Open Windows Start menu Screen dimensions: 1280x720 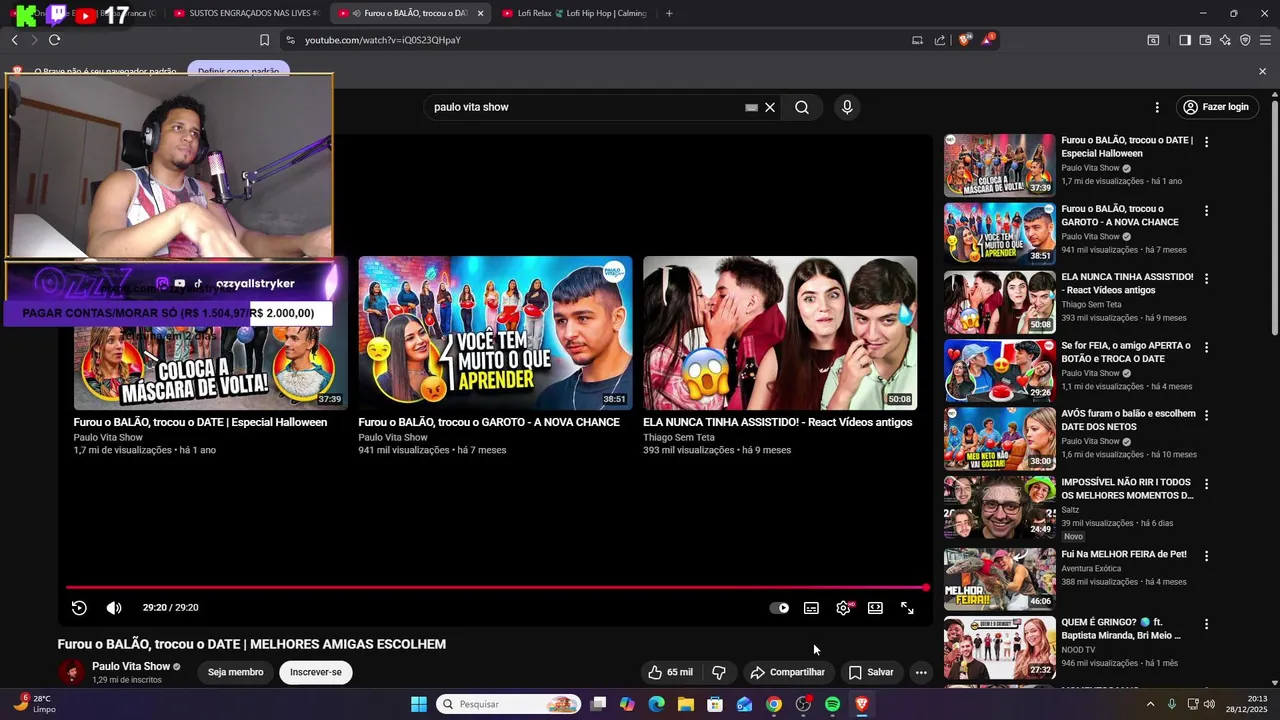click(x=419, y=704)
